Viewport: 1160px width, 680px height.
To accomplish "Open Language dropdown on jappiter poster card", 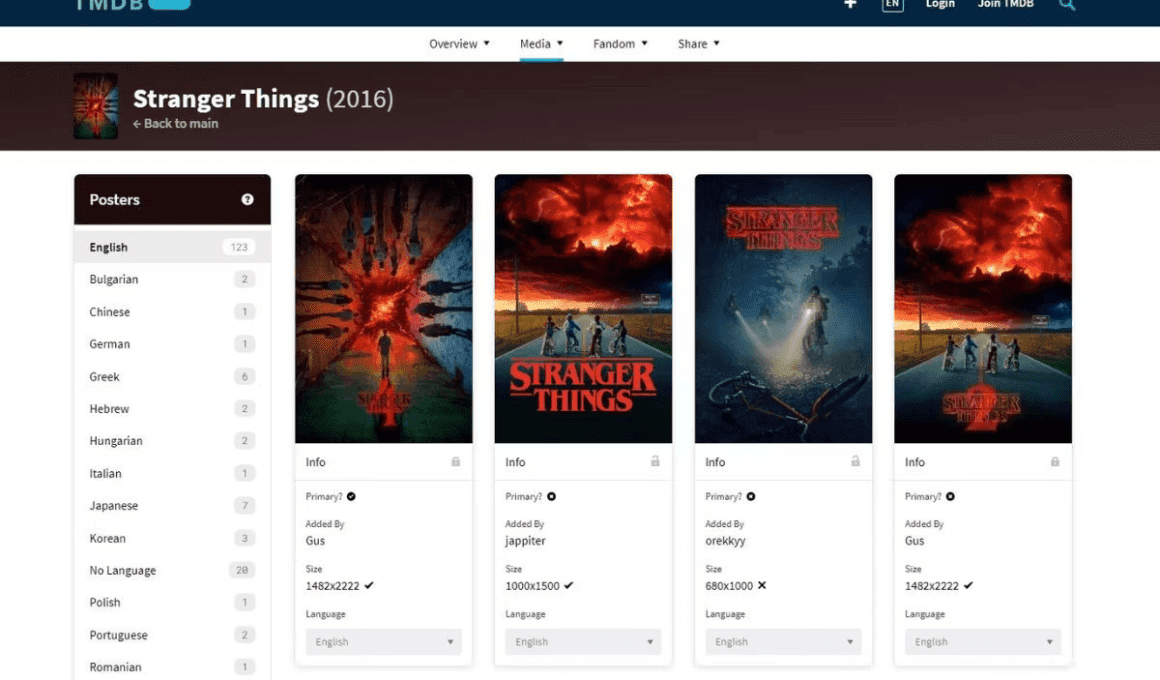I will click(x=583, y=642).
